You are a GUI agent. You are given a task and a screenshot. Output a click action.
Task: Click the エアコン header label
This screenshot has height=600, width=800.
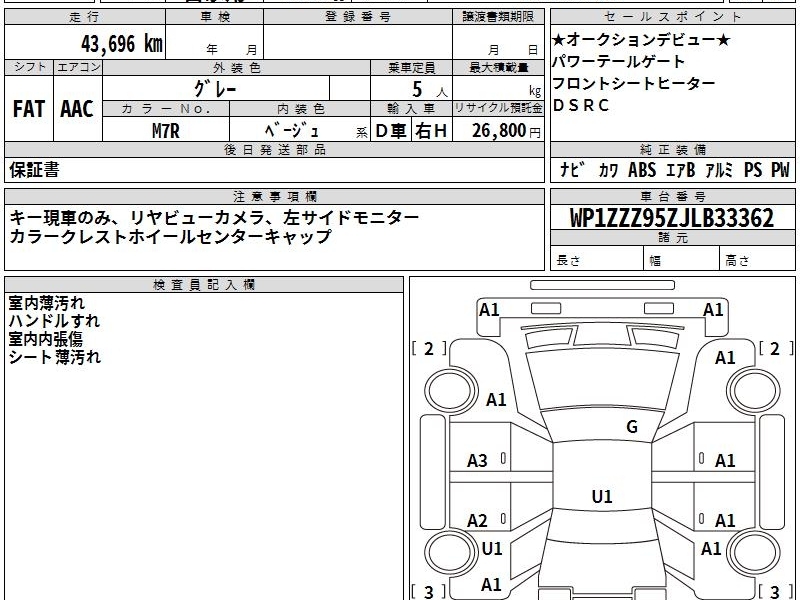78,67
